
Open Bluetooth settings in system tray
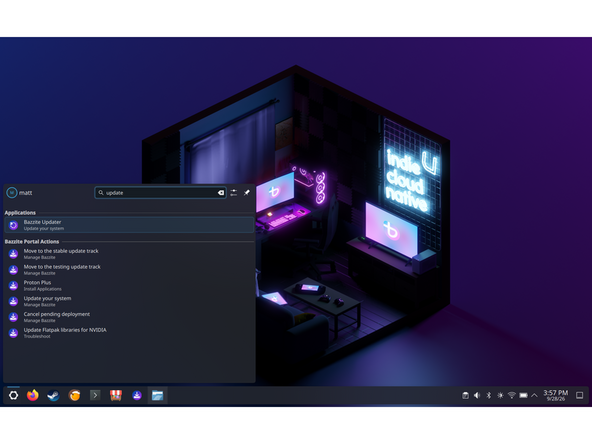(489, 395)
